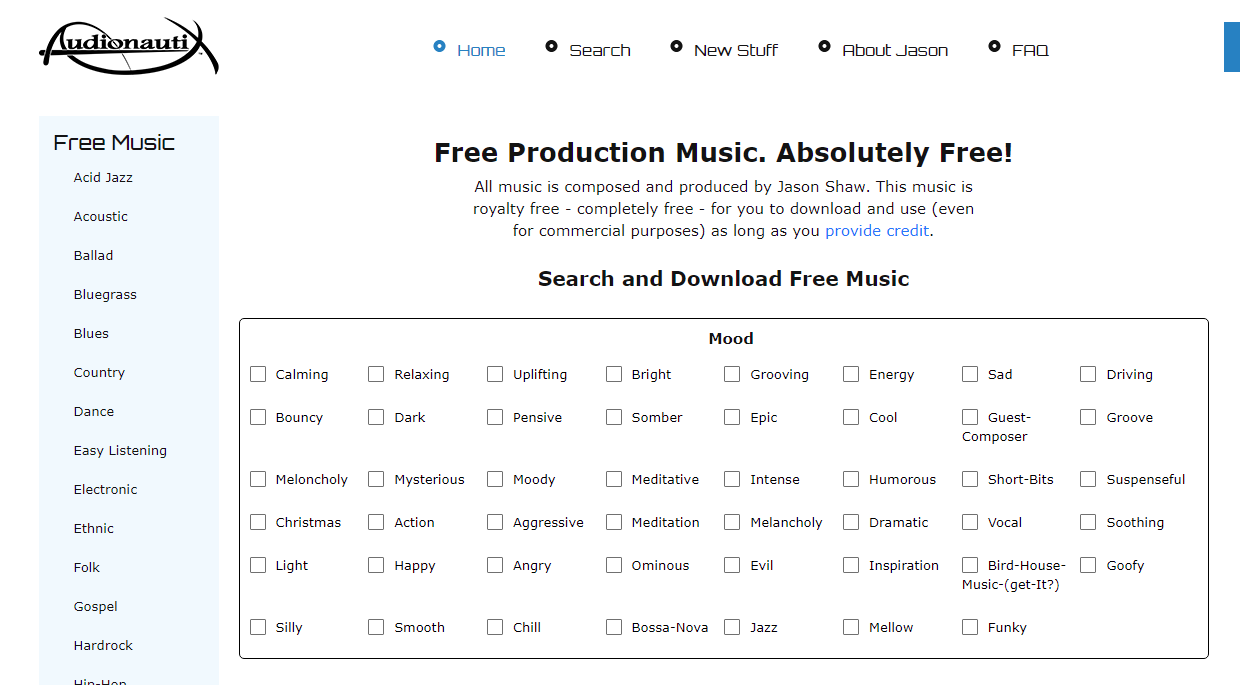Check the Calming mood checkbox
The height and width of the screenshot is (685, 1240).
click(258, 374)
